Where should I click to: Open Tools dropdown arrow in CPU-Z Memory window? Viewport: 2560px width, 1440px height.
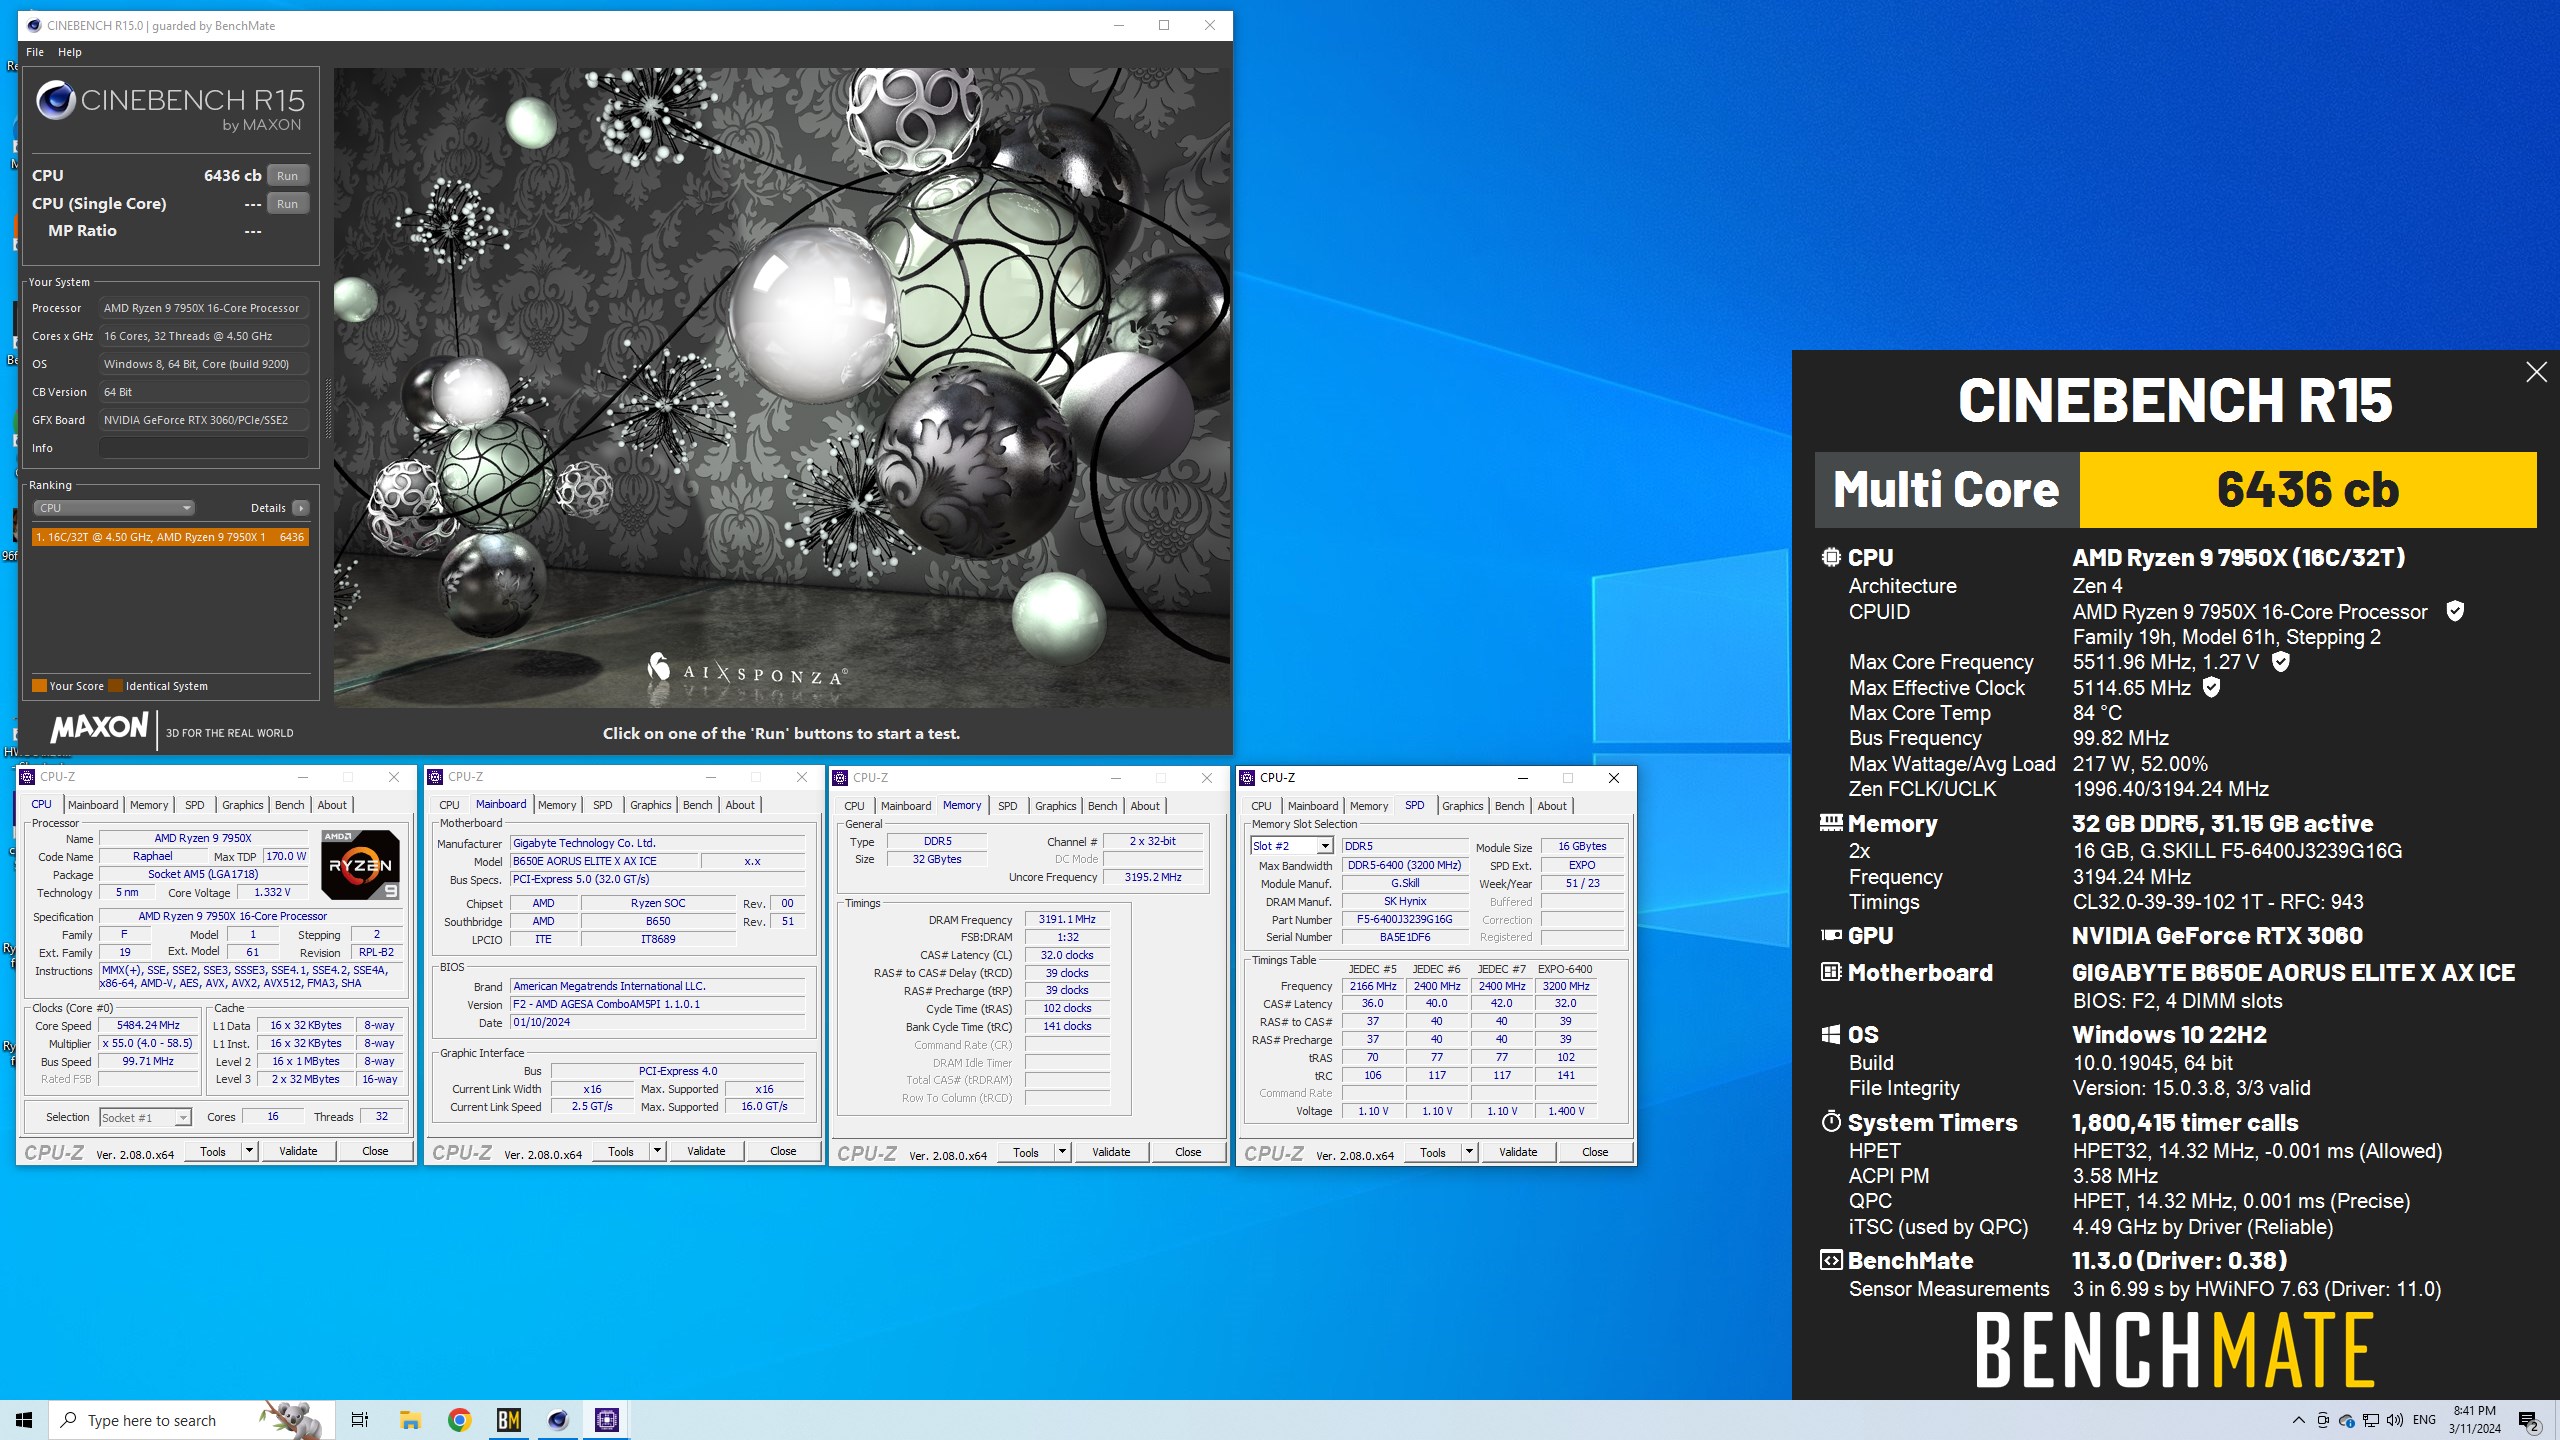(1062, 1152)
